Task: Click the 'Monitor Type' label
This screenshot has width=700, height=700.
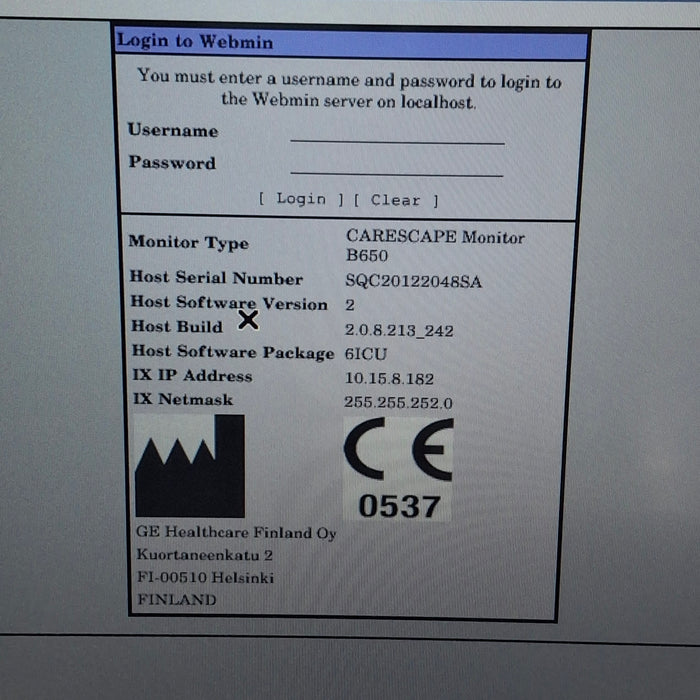Action: pyautogui.click(x=188, y=242)
